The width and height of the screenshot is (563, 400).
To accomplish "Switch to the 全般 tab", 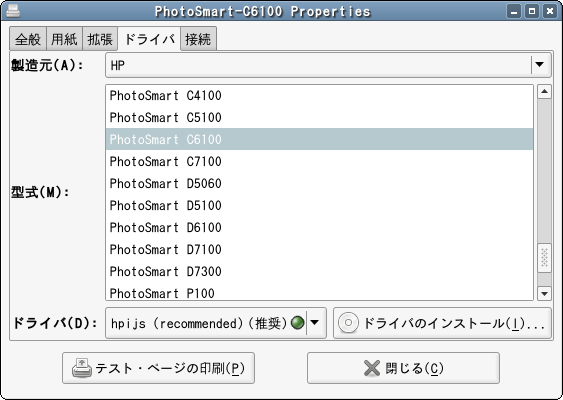I will pyautogui.click(x=28, y=39).
